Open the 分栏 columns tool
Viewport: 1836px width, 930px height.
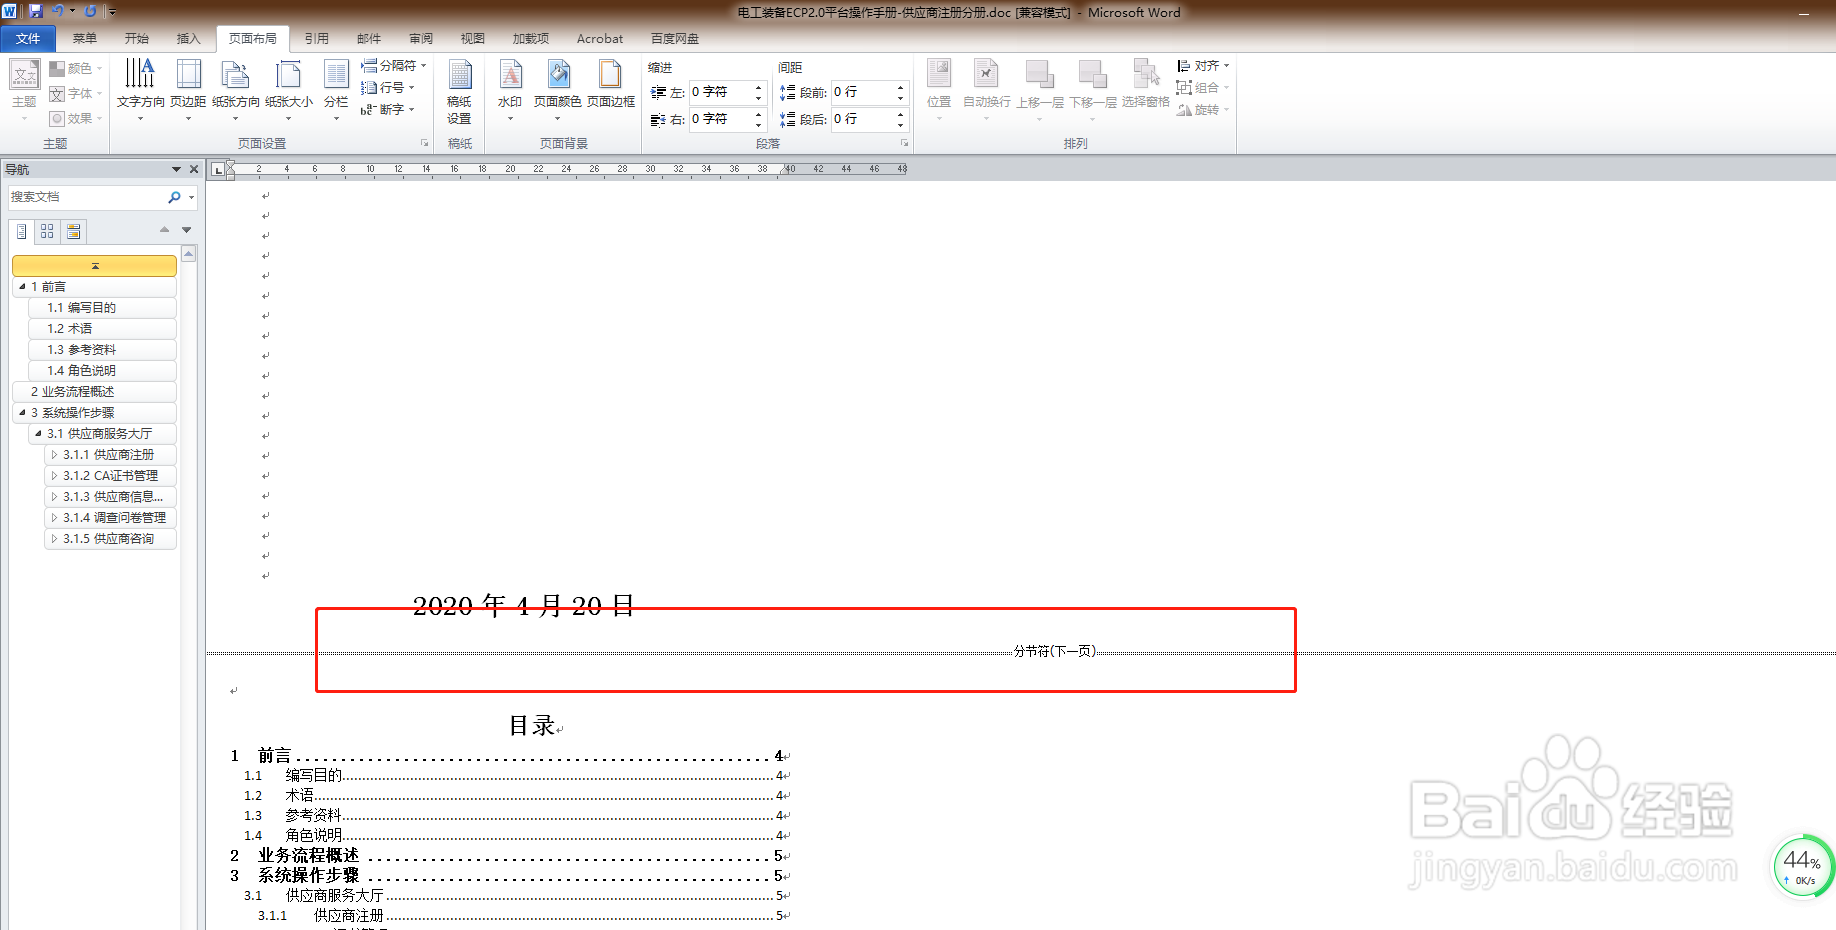click(x=336, y=89)
